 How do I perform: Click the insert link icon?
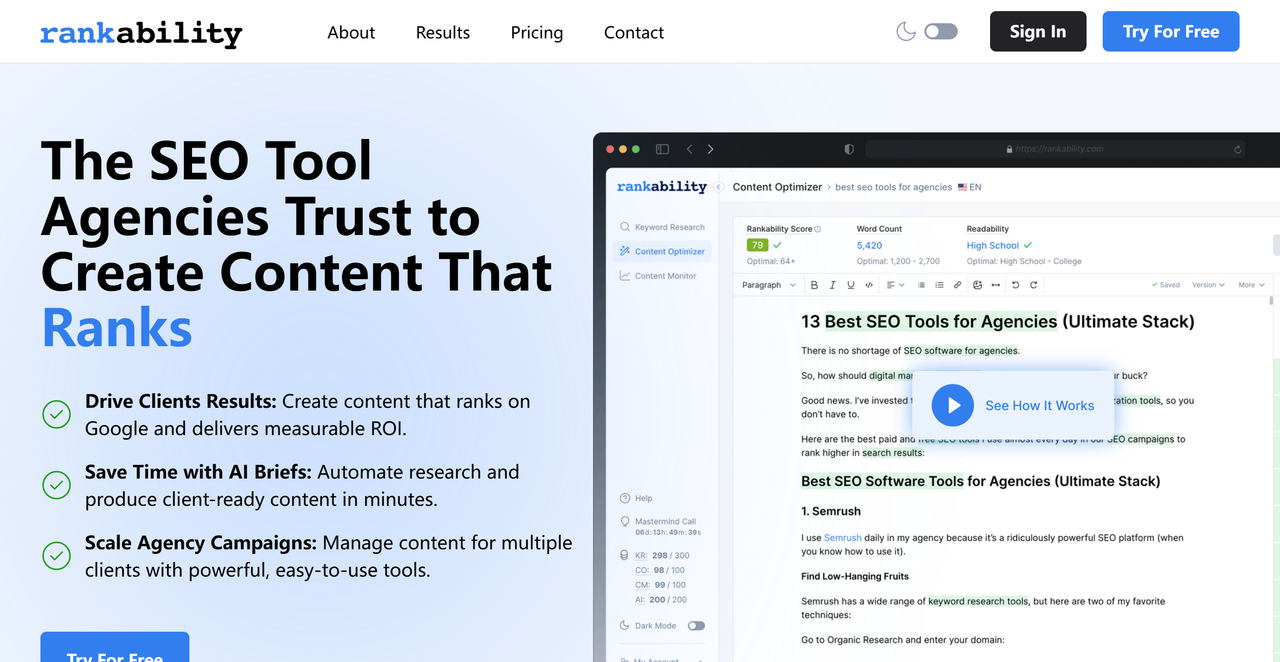(957, 285)
